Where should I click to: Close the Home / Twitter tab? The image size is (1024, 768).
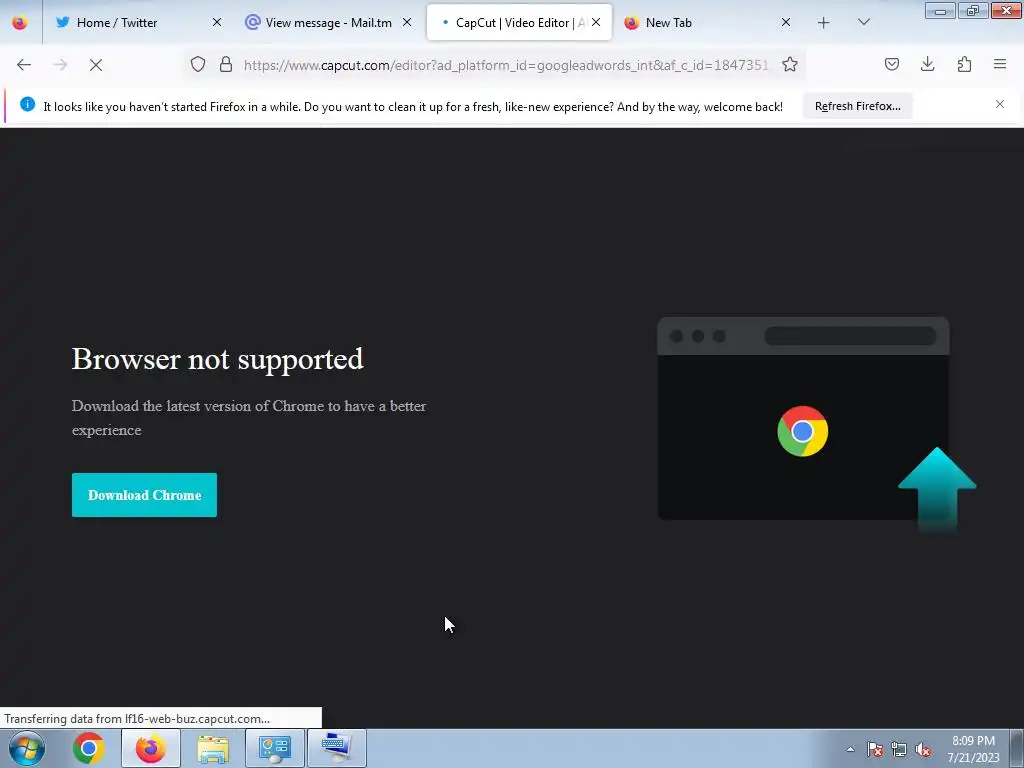pyautogui.click(x=217, y=22)
